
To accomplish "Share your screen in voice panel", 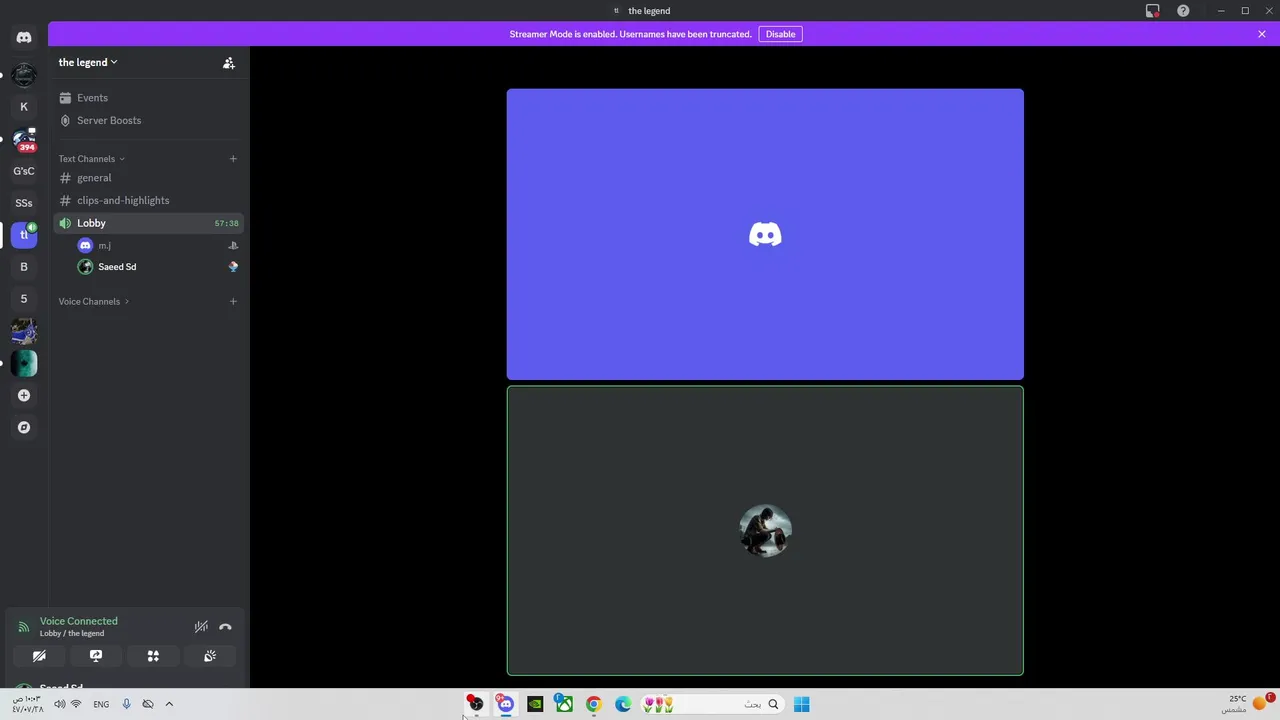I will (96, 656).
